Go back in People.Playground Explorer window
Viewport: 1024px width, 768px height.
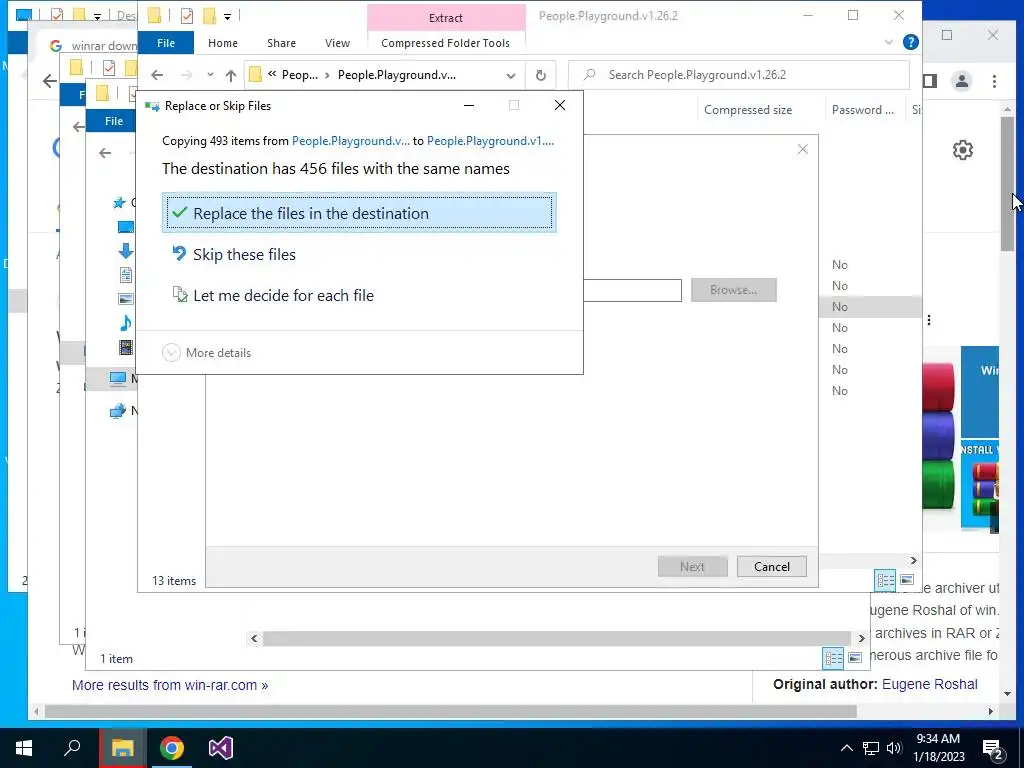pos(157,75)
